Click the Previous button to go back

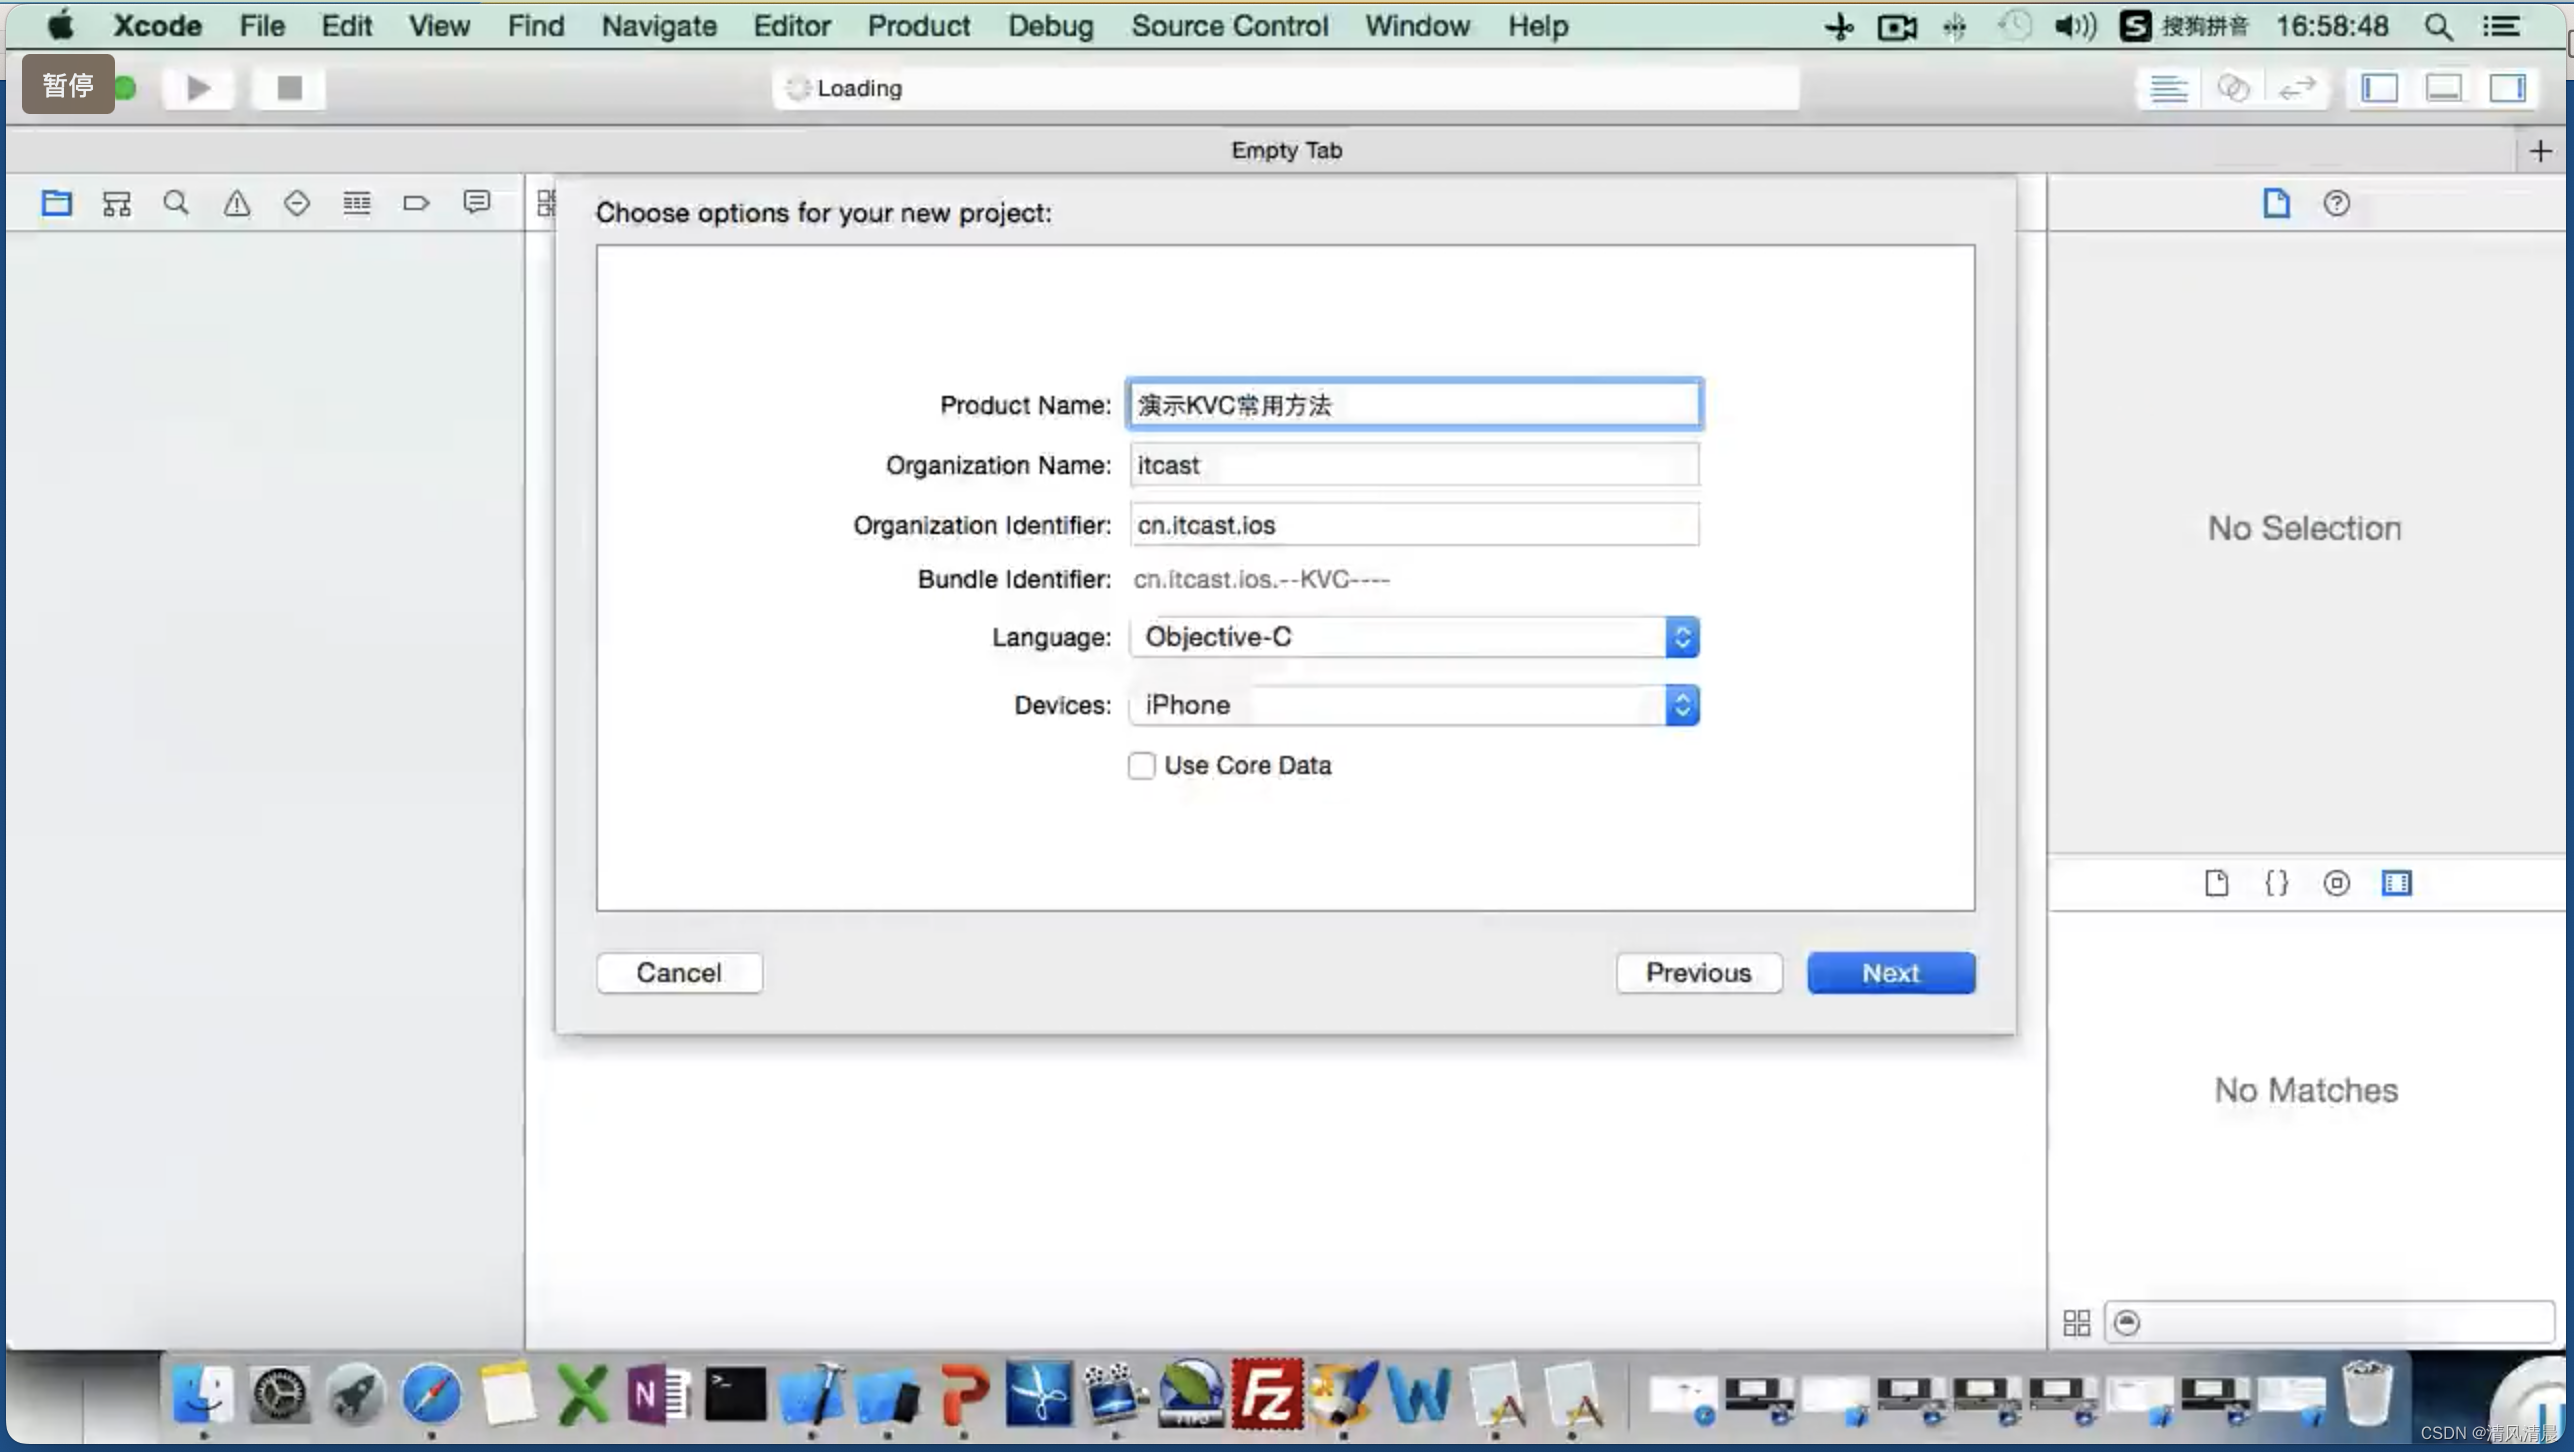click(1697, 973)
